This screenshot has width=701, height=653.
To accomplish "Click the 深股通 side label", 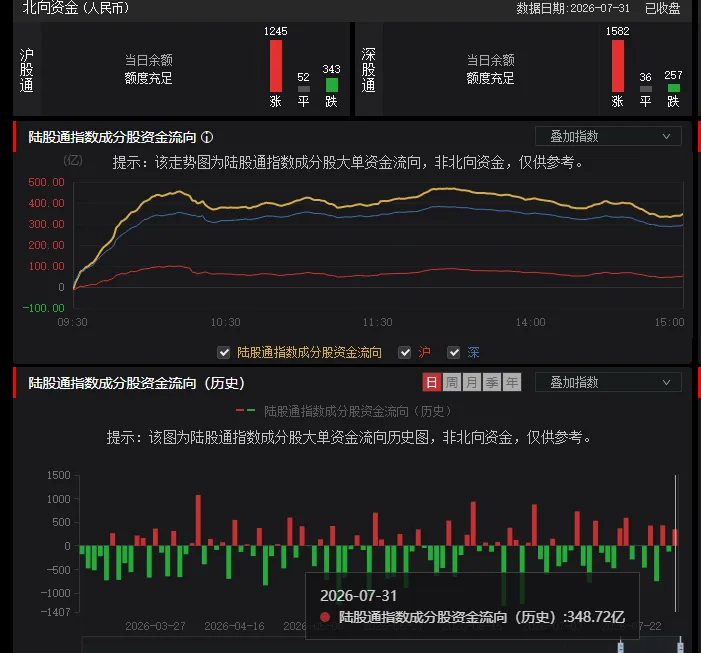I will 368,70.
